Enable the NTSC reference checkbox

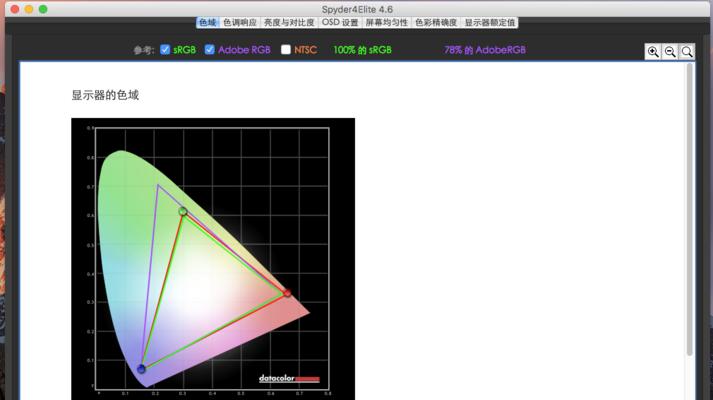tap(286, 50)
